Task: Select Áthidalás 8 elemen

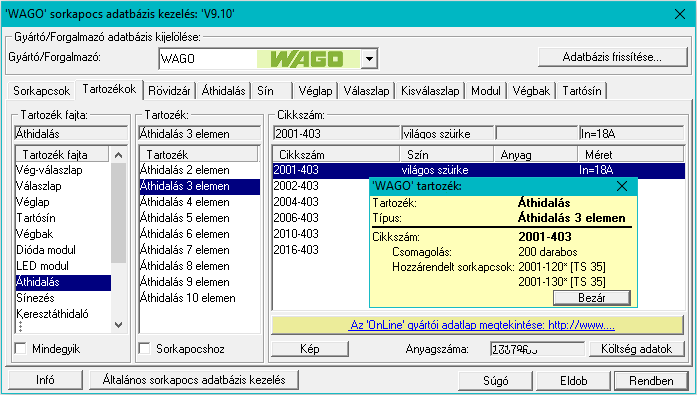Action: click(200, 266)
